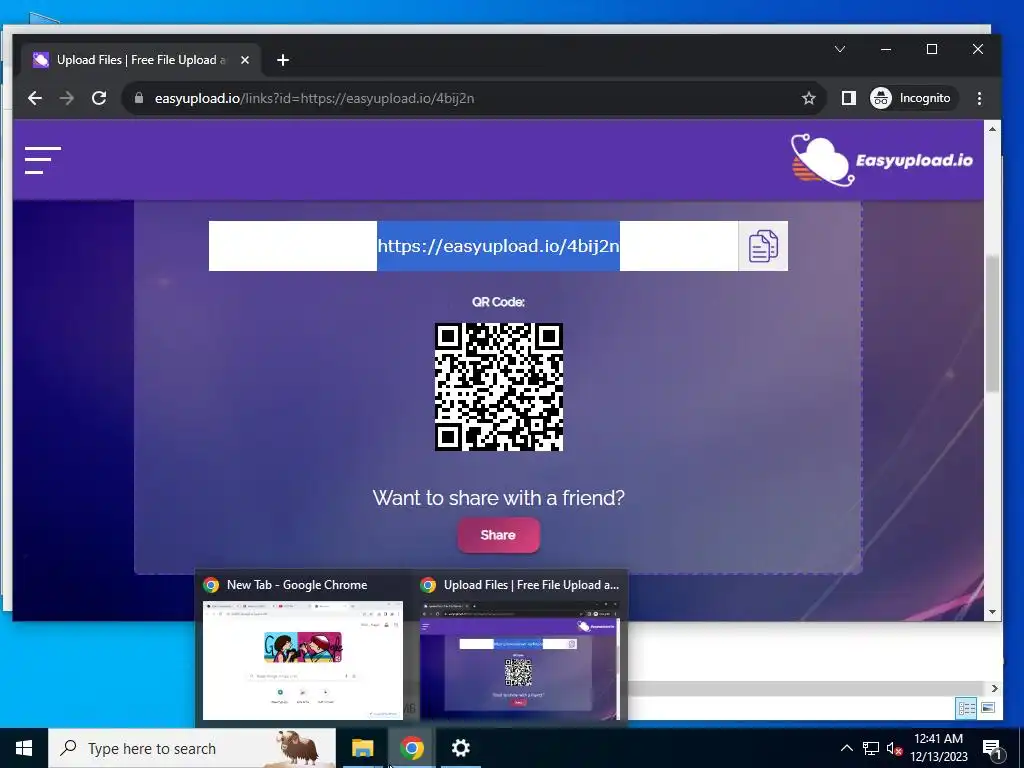The image size is (1024, 768).
Task: Select the easyupload.io/4bij2n link field
Action: [x=473, y=246]
